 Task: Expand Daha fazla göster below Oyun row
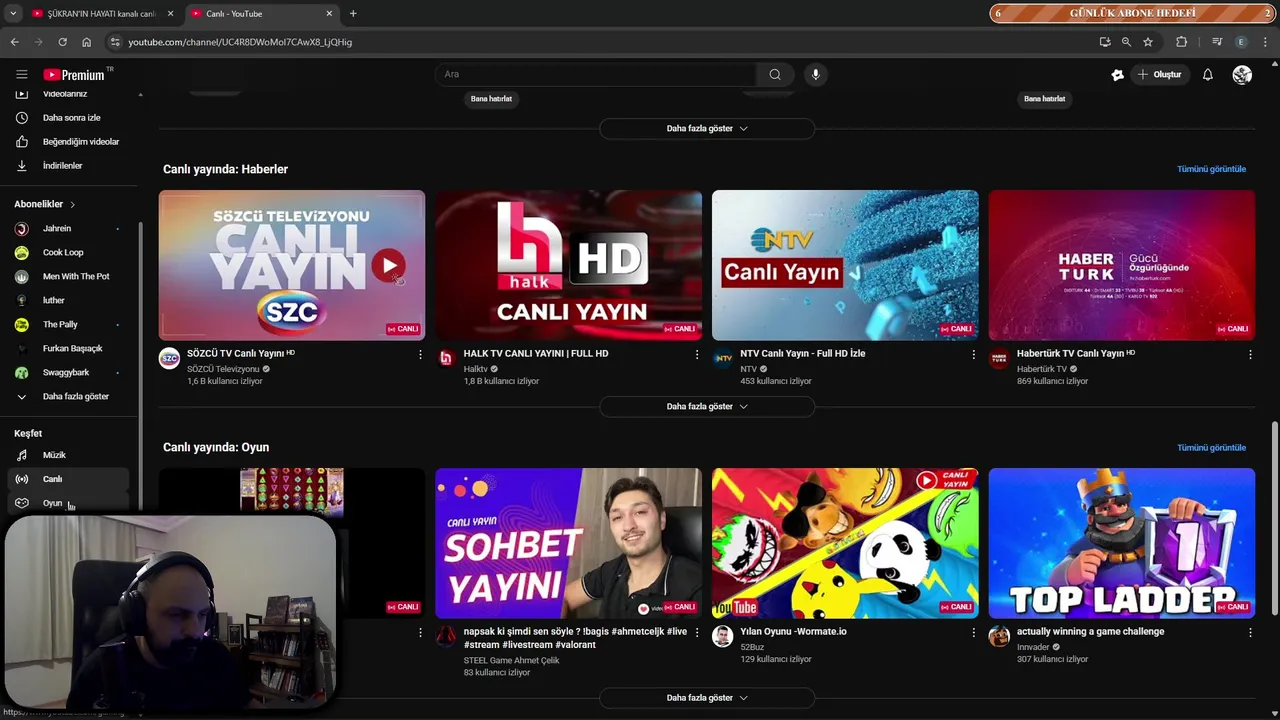(707, 698)
